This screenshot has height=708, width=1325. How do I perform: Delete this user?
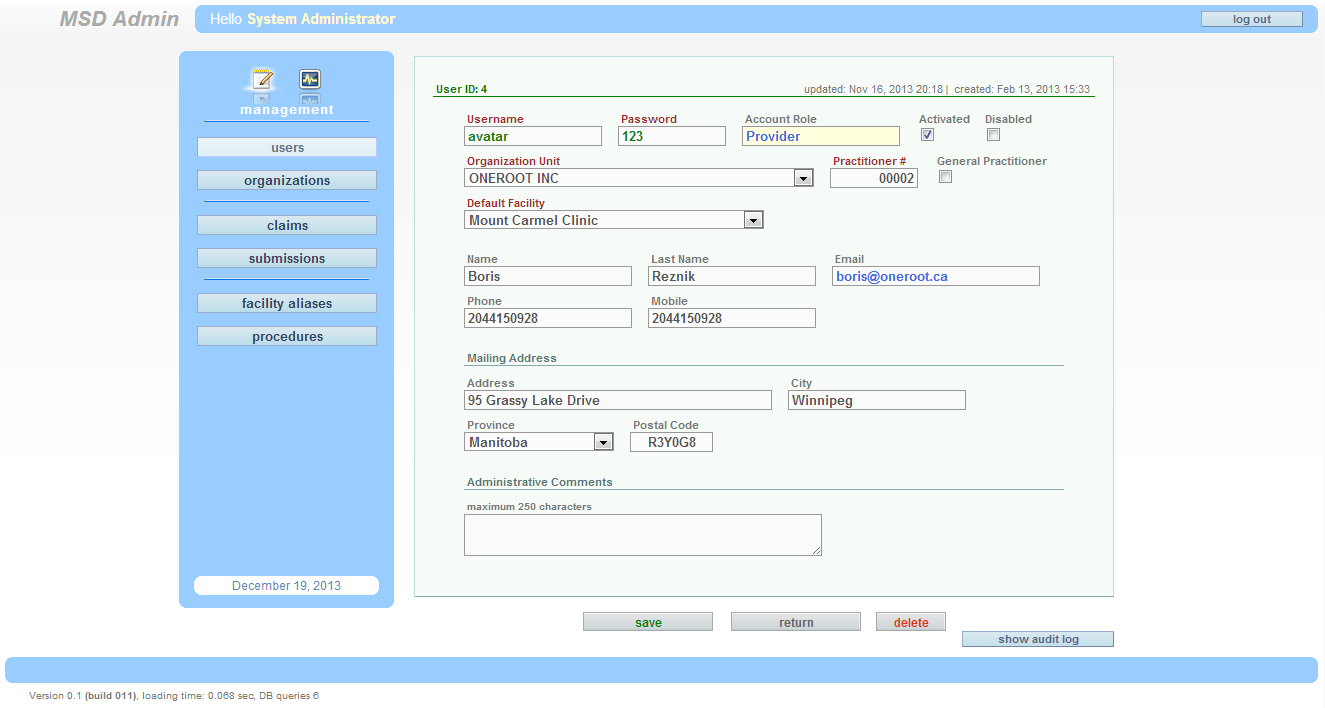click(x=911, y=622)
